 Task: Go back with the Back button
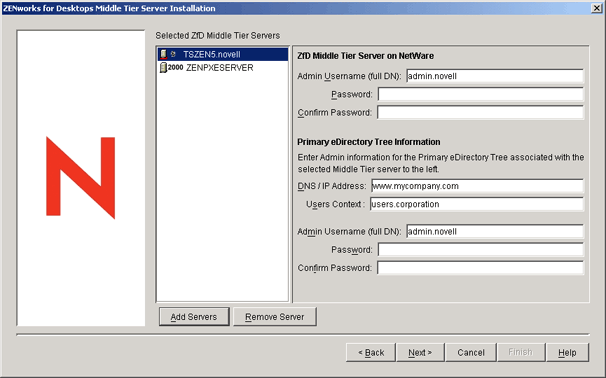(371, 352)
